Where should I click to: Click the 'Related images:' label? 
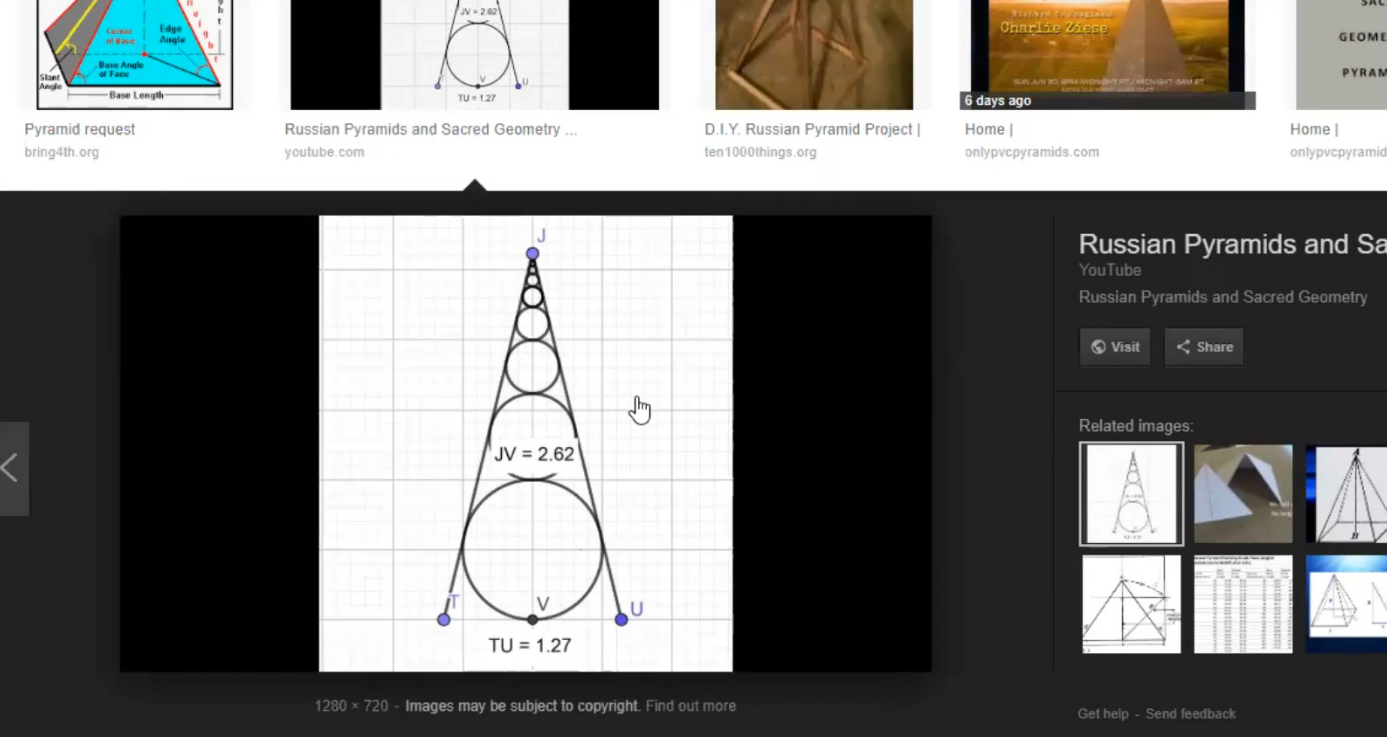pyautogui.click(x=1136, y=426)
